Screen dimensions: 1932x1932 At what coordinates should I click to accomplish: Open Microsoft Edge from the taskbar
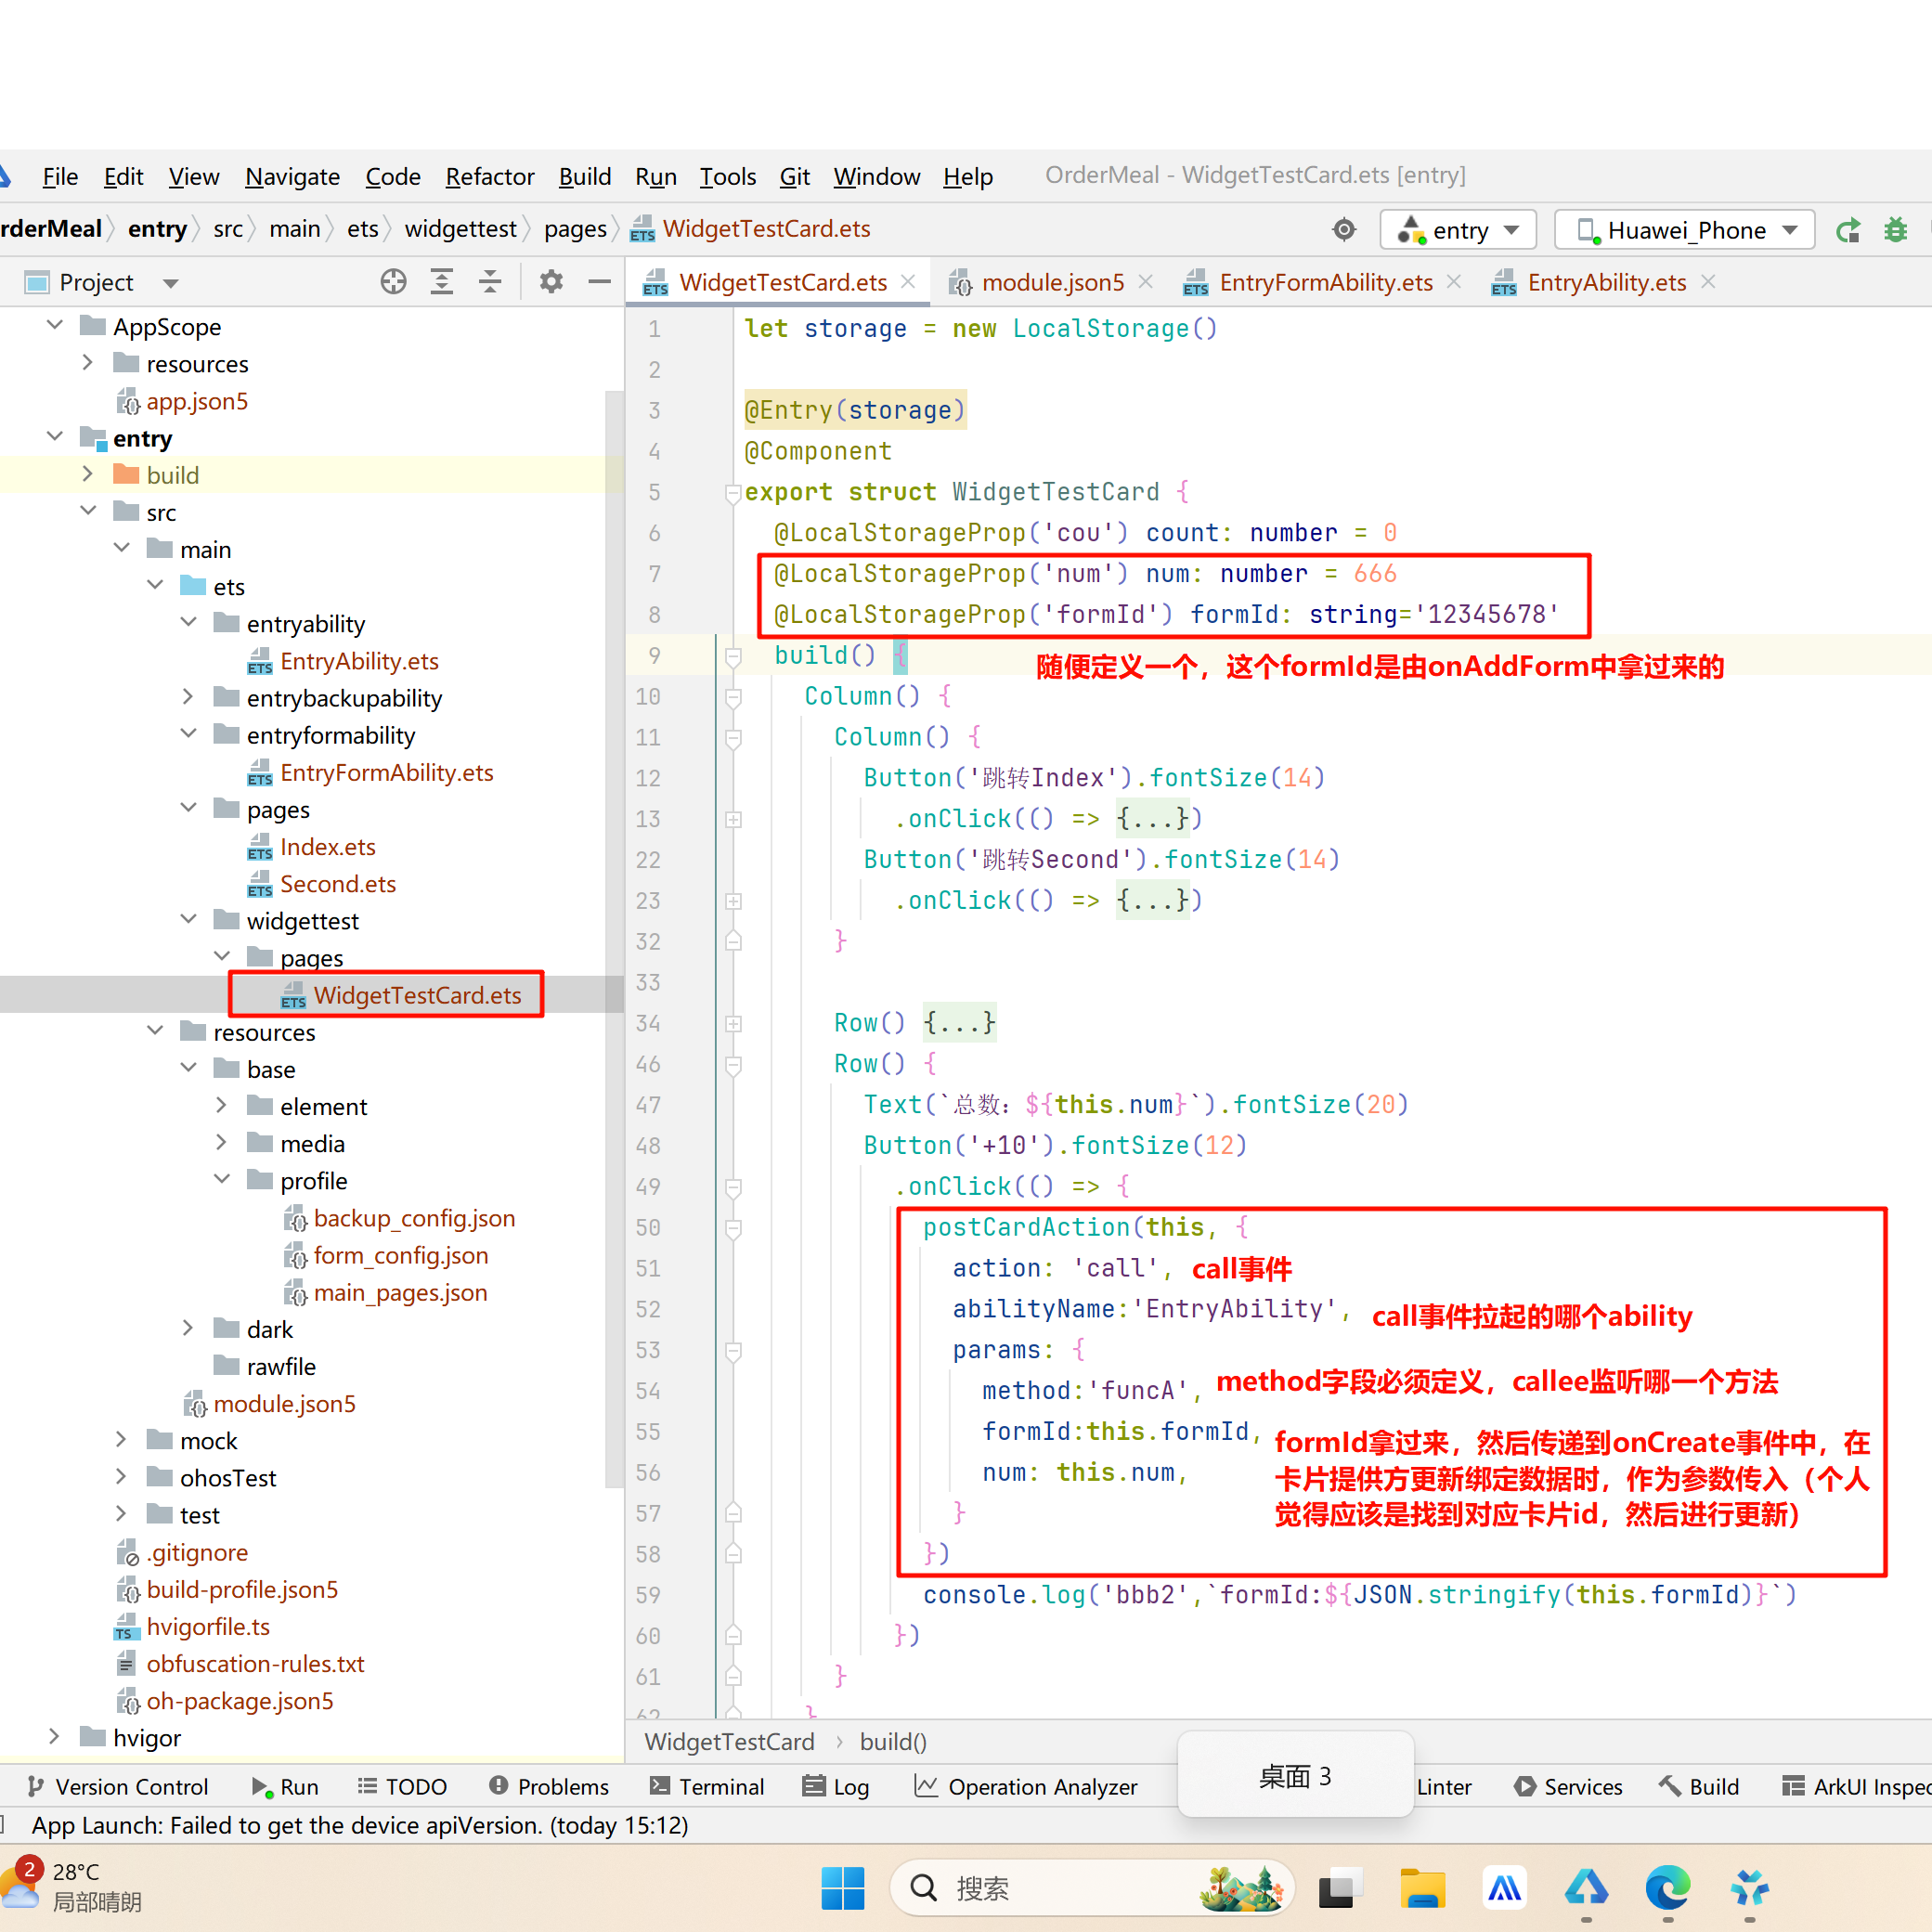click(x=1667, y=1887)
